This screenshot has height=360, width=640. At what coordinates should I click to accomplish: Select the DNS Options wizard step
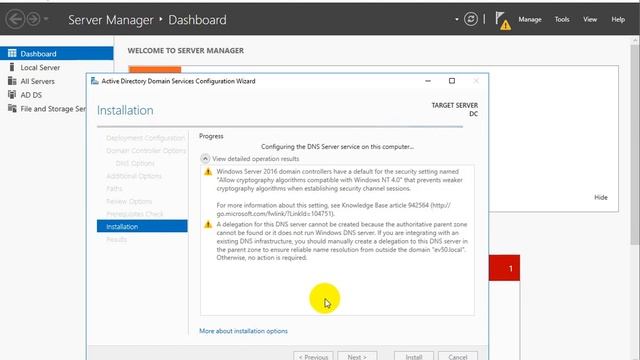click(135, 163)
